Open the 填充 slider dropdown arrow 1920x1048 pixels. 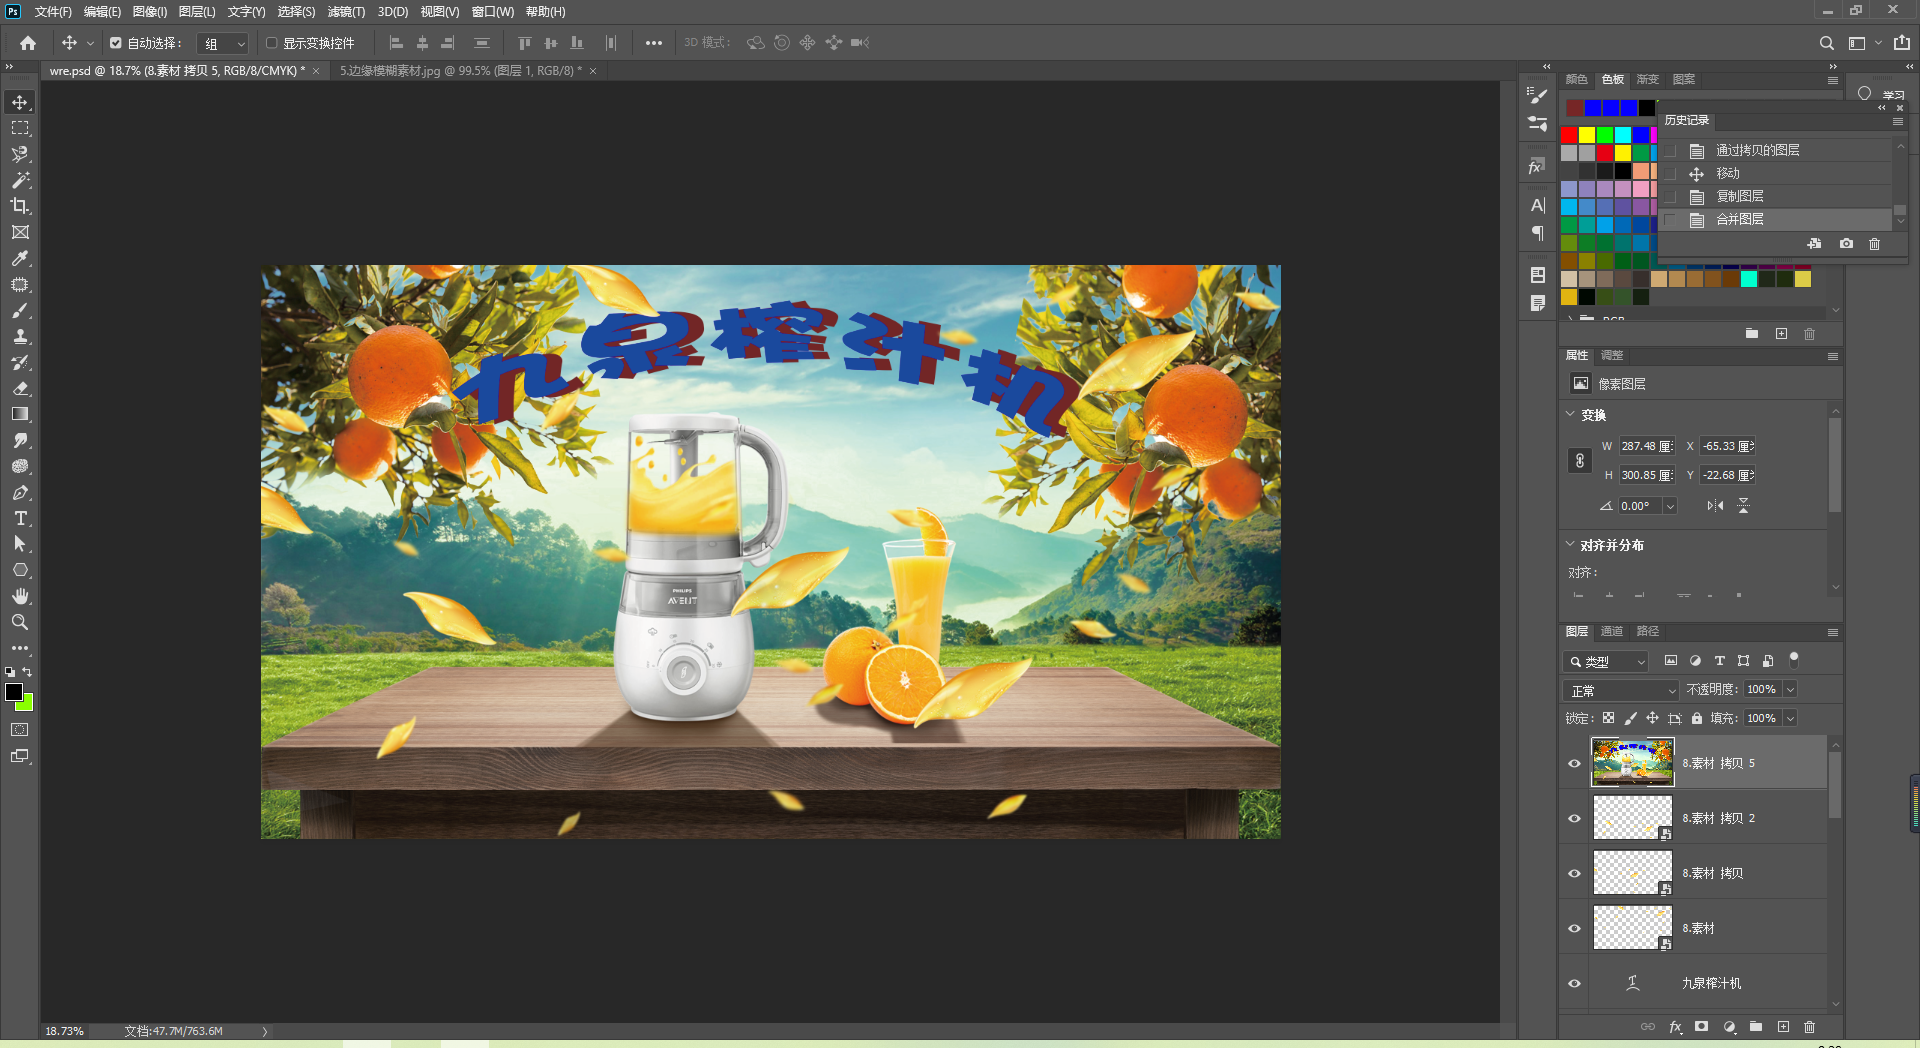pos(1790,718)
